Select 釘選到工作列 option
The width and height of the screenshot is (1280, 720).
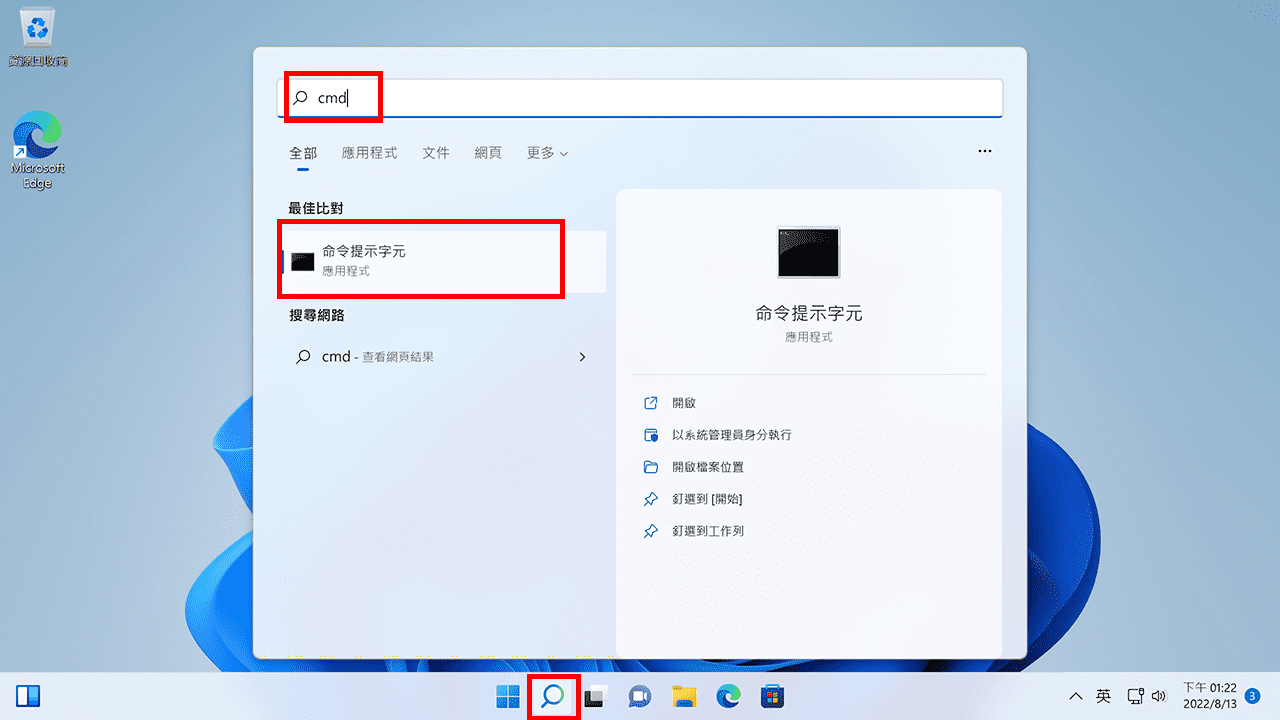click(708, 531)
